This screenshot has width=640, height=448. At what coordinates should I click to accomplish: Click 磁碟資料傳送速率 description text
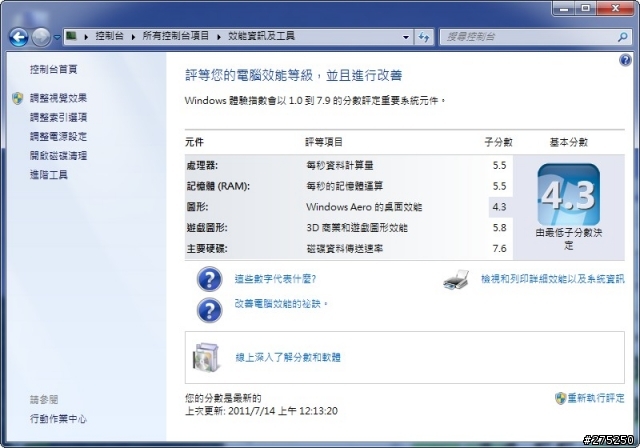(344, 248)
